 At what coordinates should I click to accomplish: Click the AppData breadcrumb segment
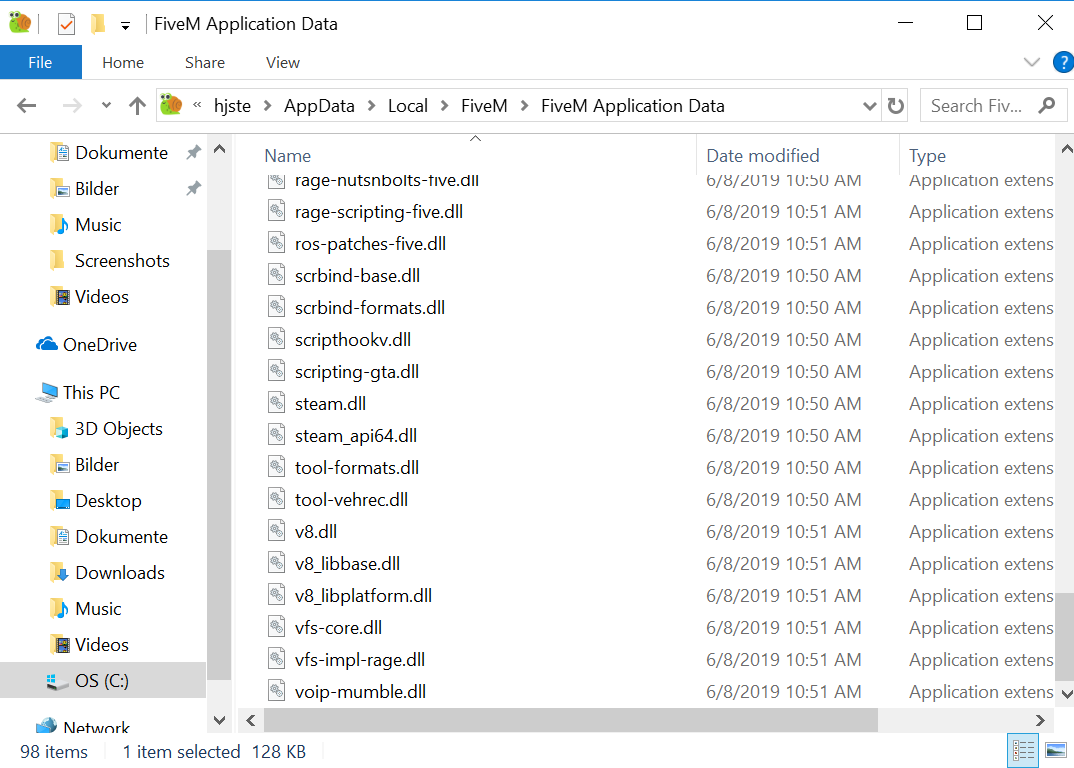(319, 106)
